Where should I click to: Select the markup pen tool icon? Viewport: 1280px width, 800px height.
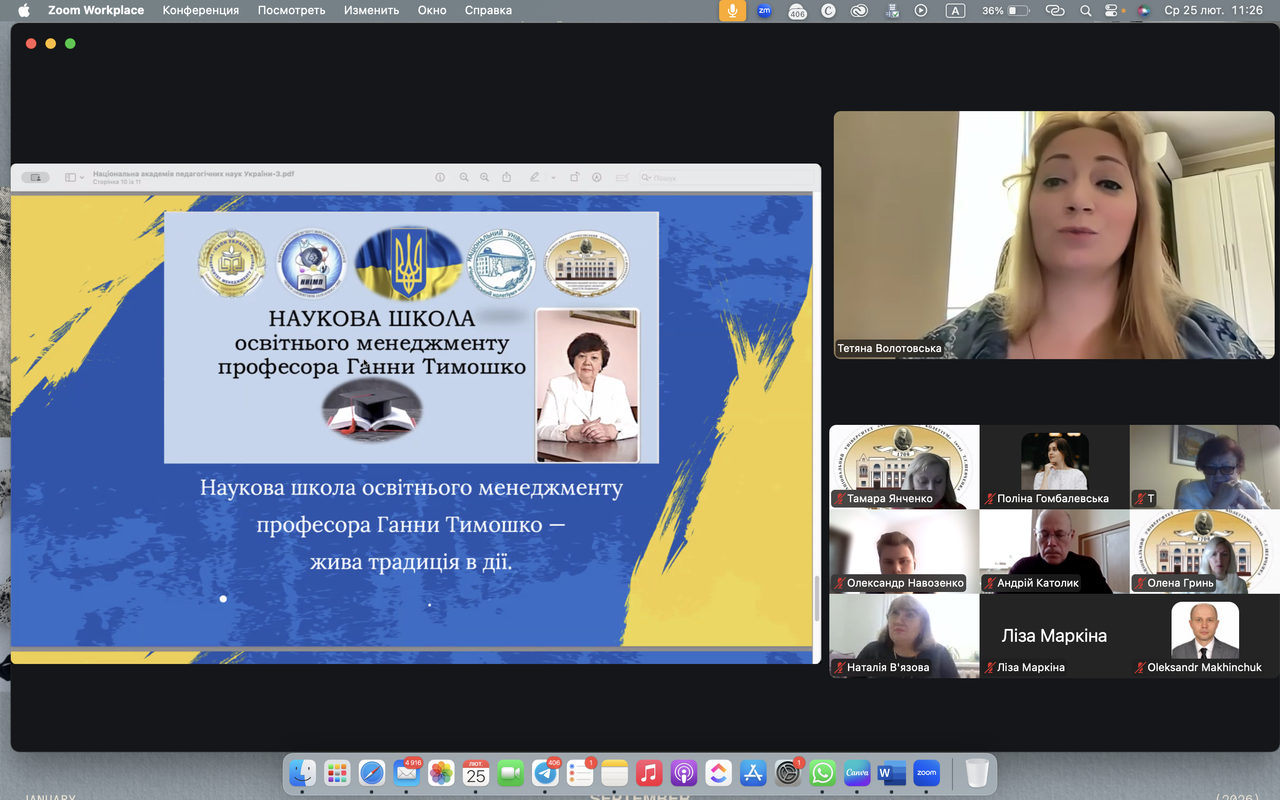[x=535, y=177]
